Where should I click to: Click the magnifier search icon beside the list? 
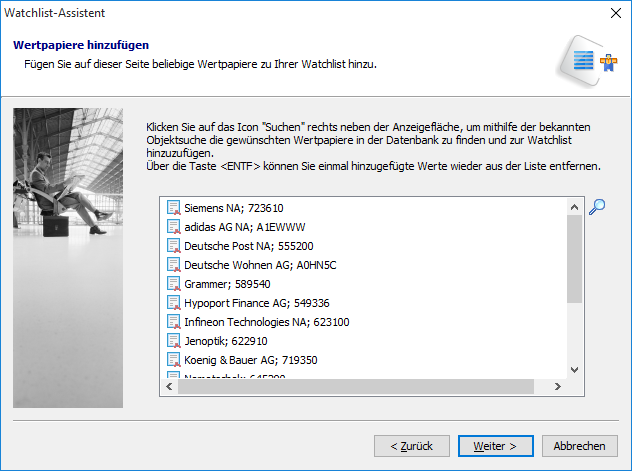[597, 207]
